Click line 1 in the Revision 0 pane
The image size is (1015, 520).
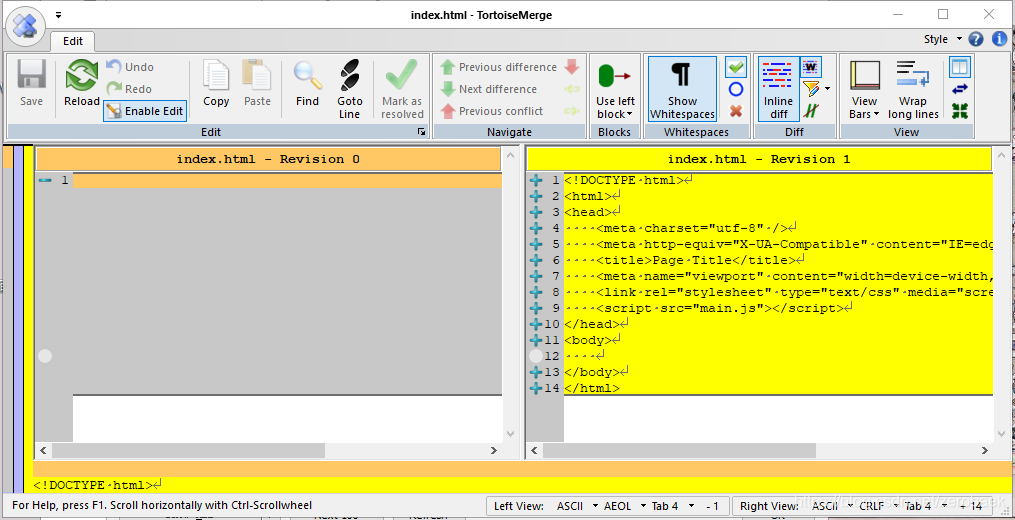tap(287, 180)
